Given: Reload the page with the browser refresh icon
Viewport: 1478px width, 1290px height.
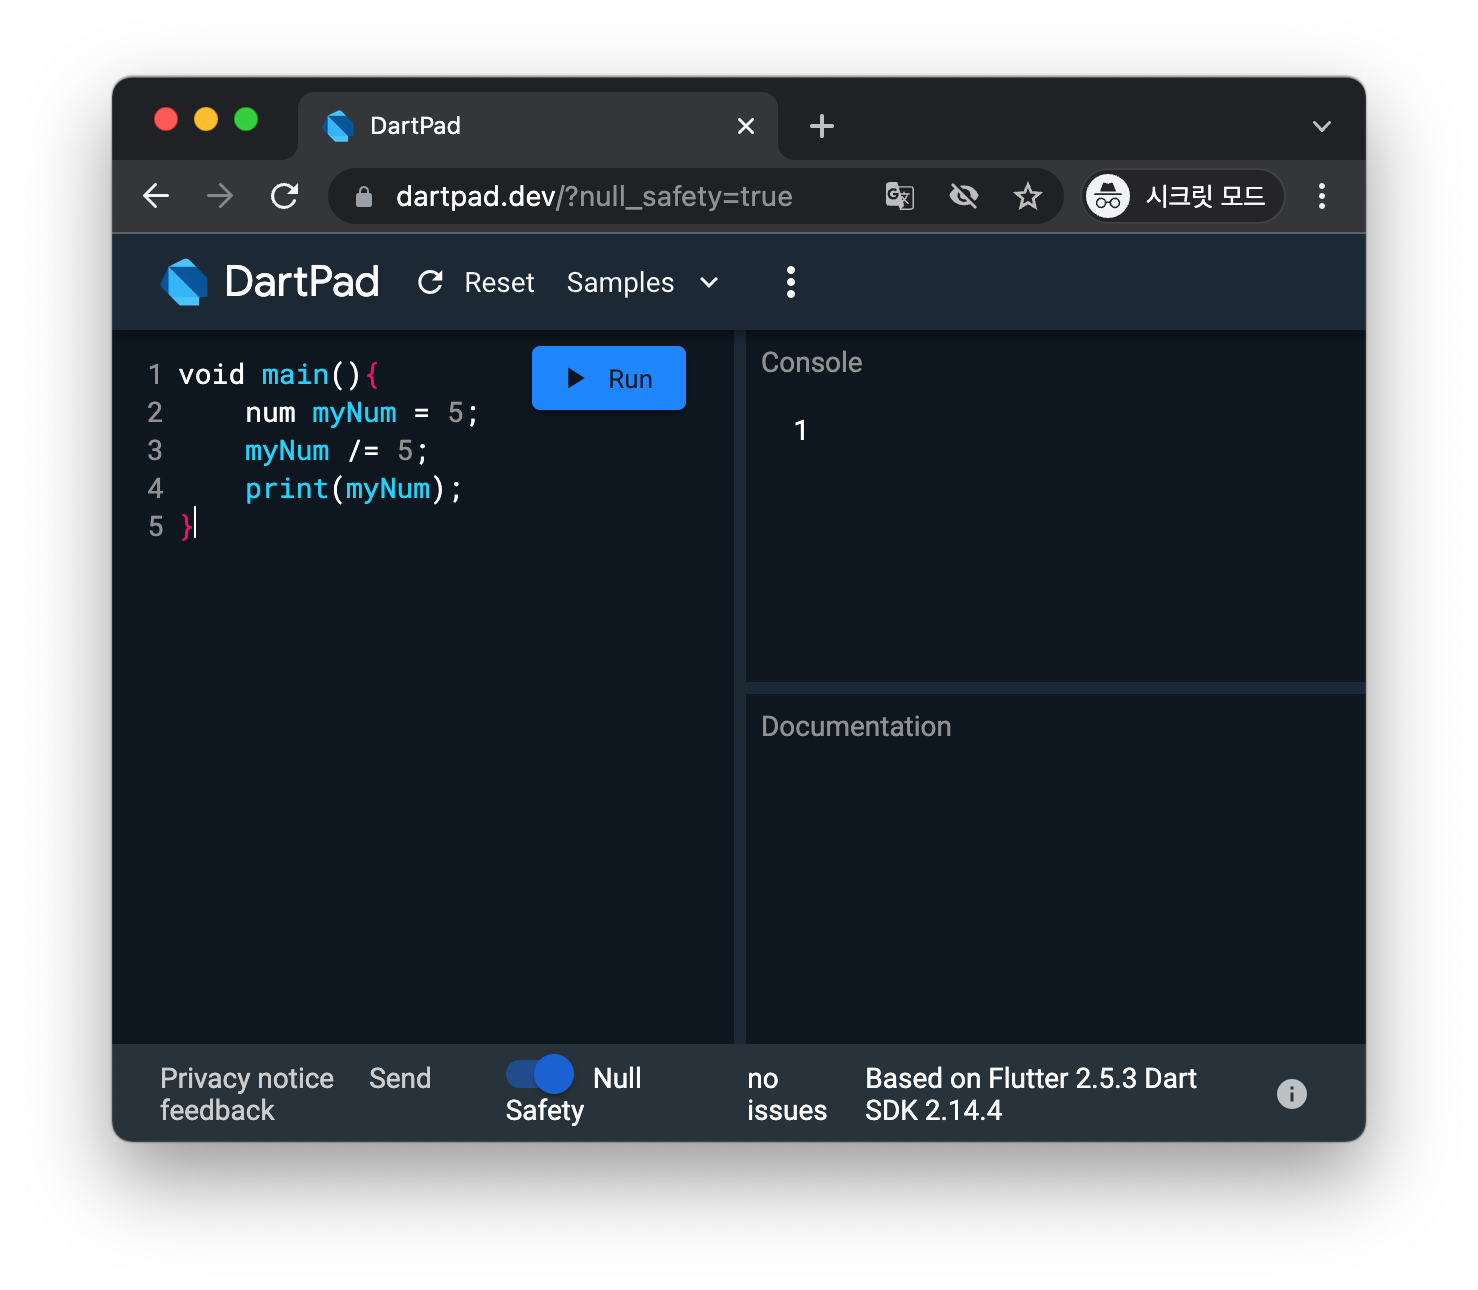Looking at the screenshot, I should point(285,196).
